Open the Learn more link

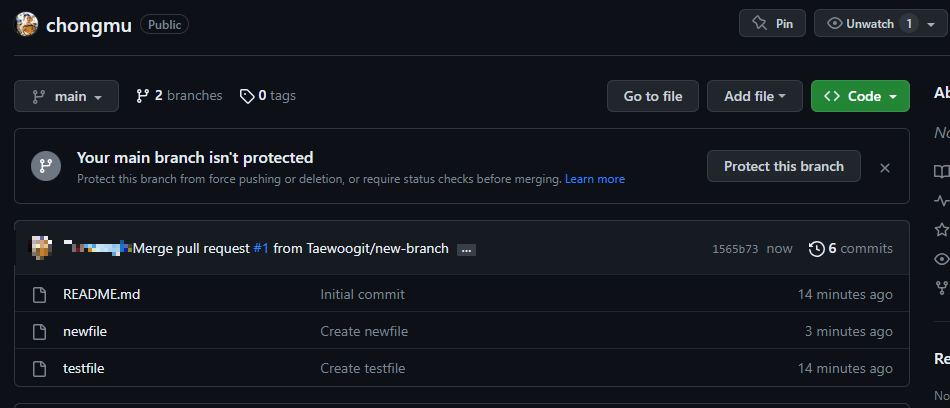click(x=594, y=179)
